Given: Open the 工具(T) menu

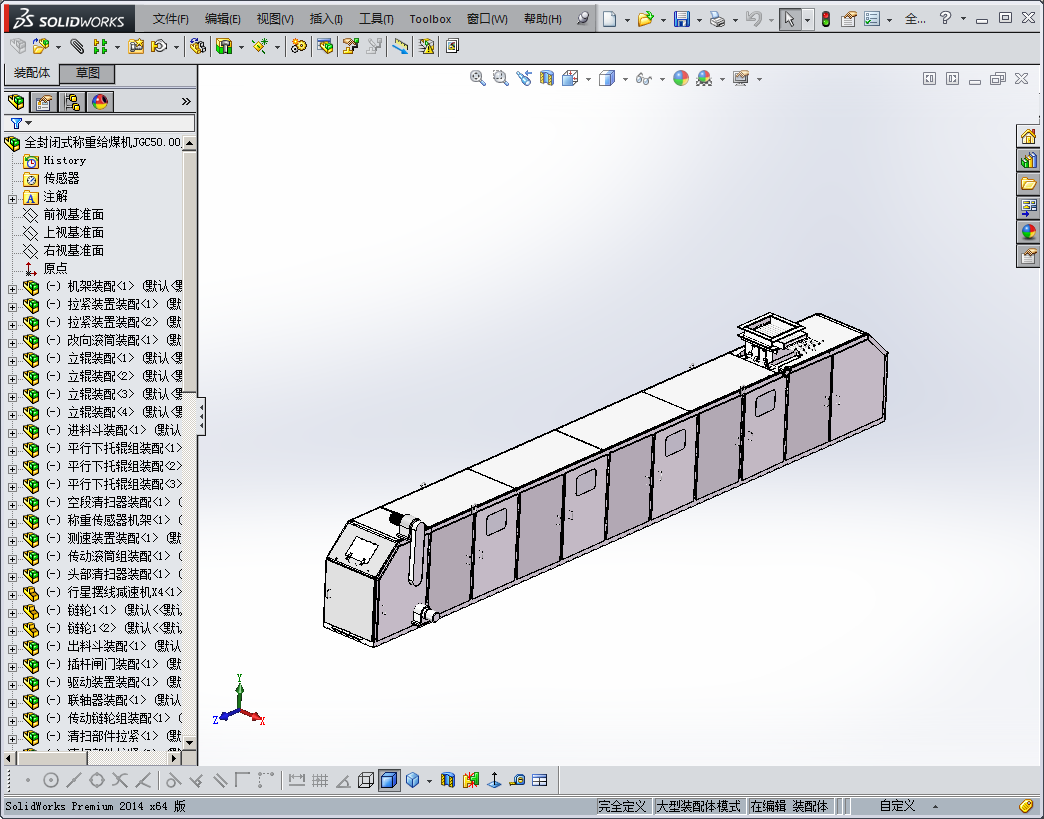Looking at the screenshot, I should point(376,19).
